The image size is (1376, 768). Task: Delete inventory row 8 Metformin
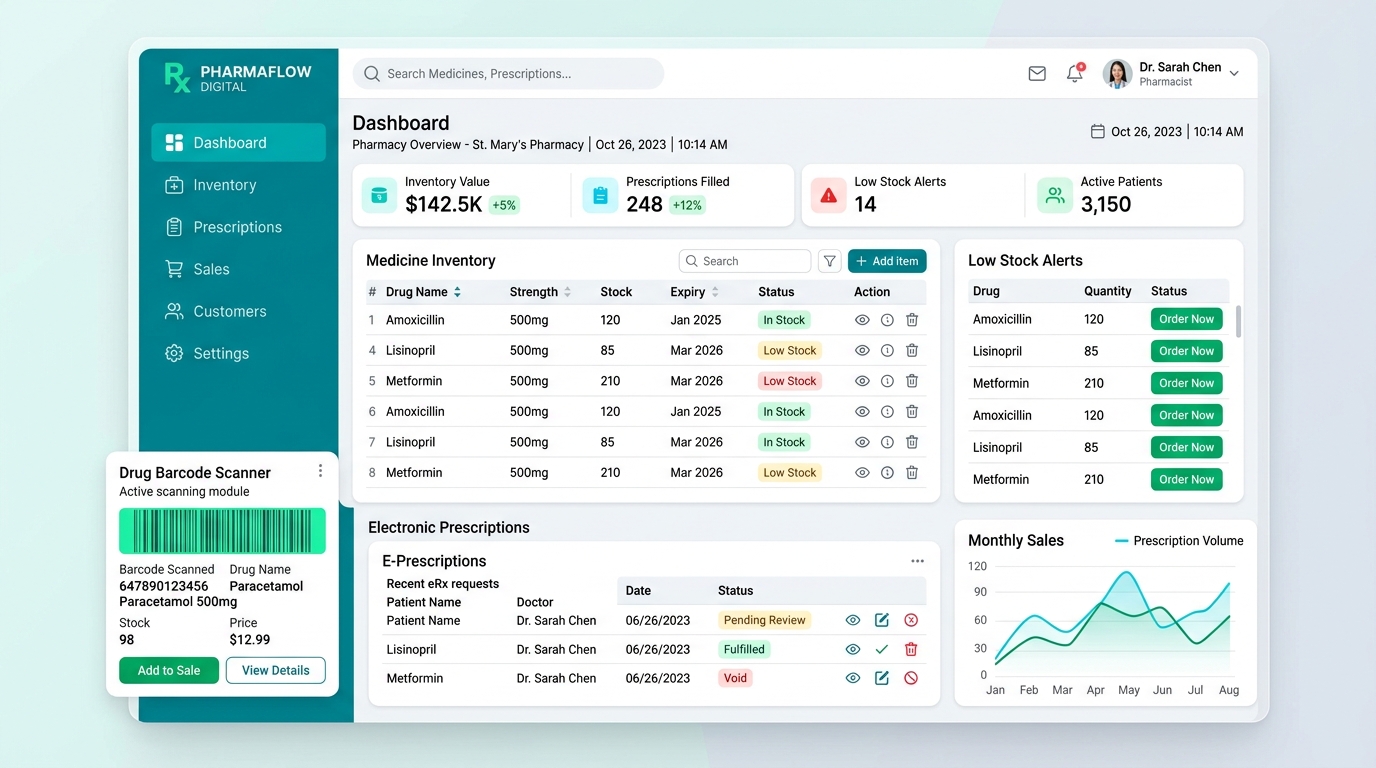pyautogui.click(x=912, y=473)
